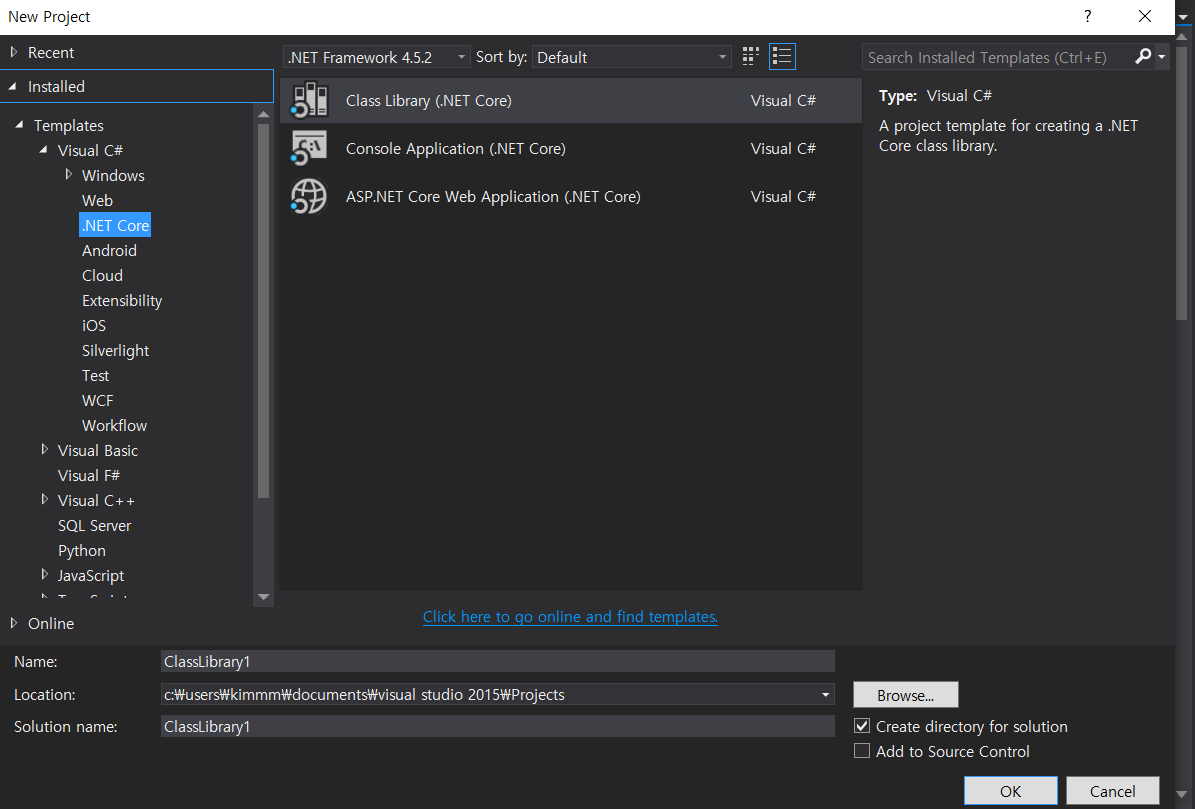This screenshot has height=809, width=1195.
Task: Click the project Name input field
Action: pyautogui.click(x=498, y=661)
